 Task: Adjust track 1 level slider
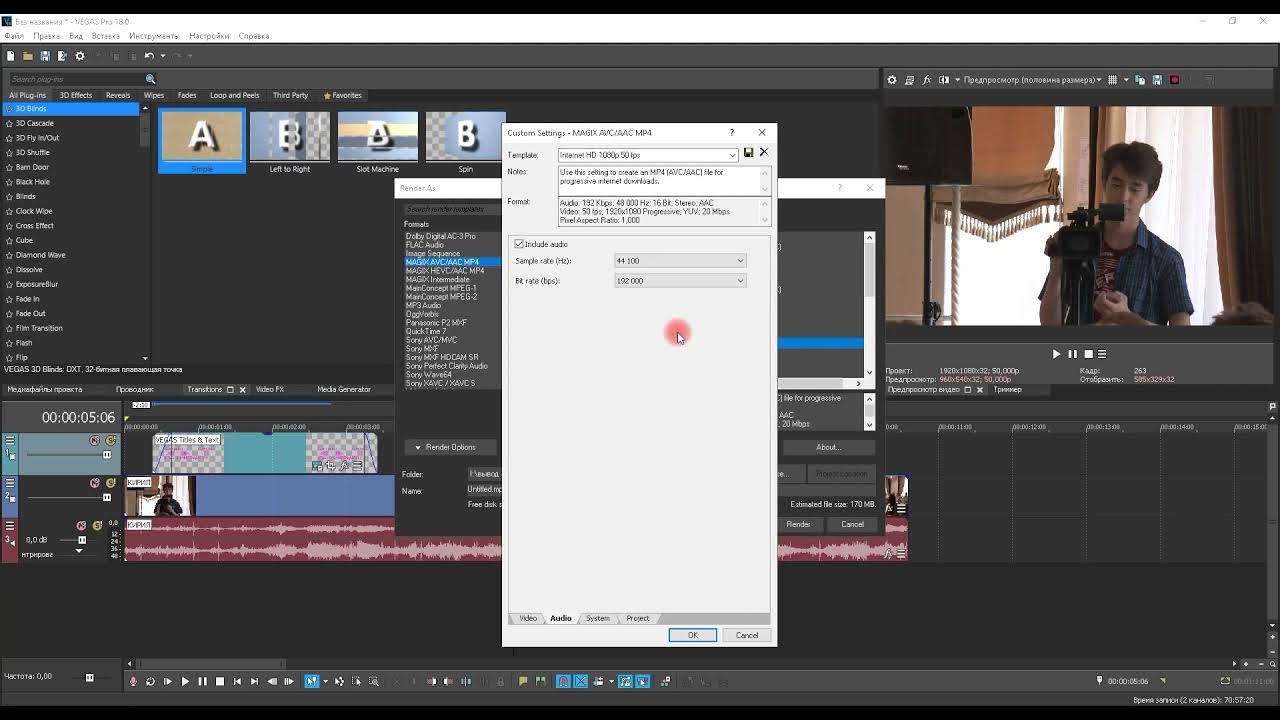106,455
